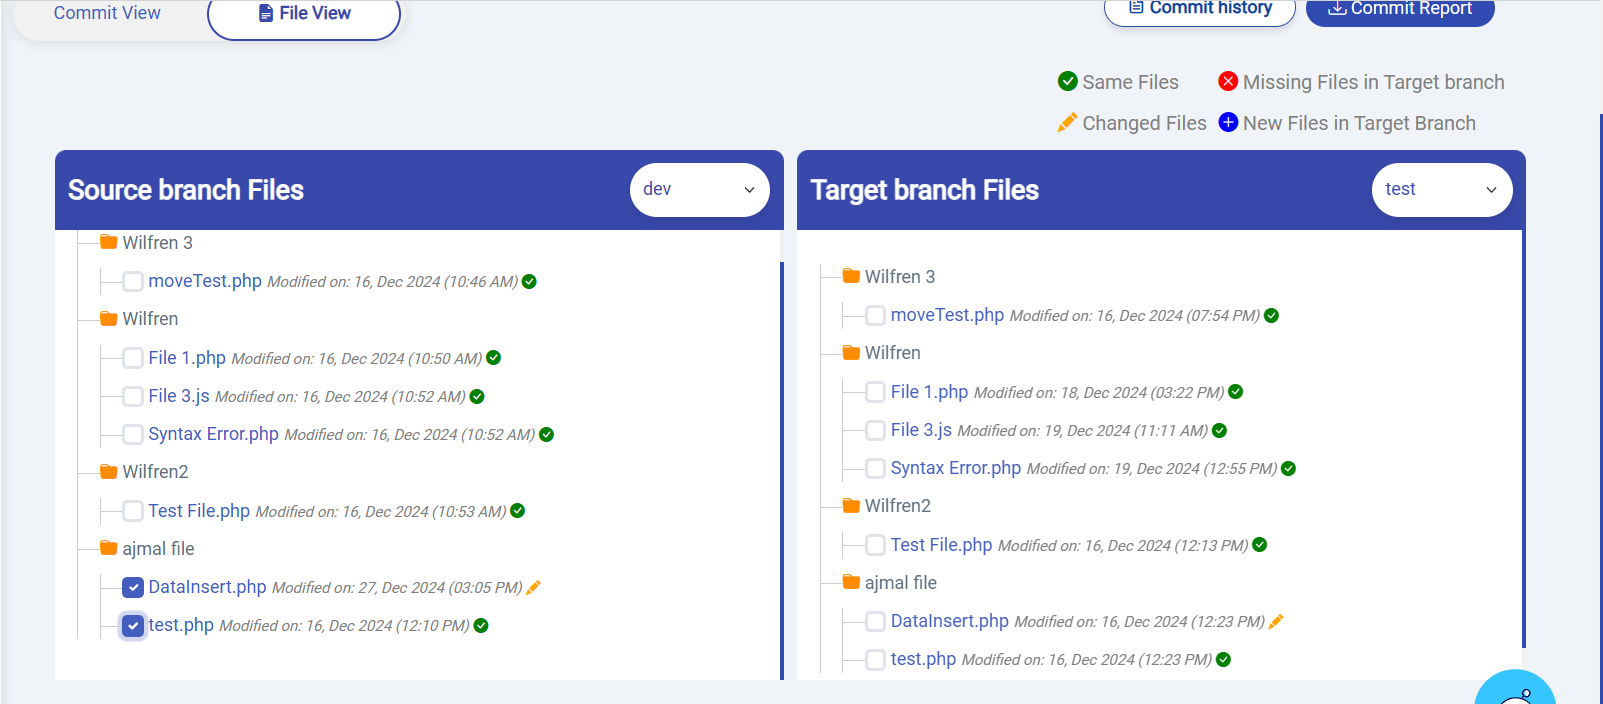Open the dev source branch dropdown

click(x=699, y=190)
